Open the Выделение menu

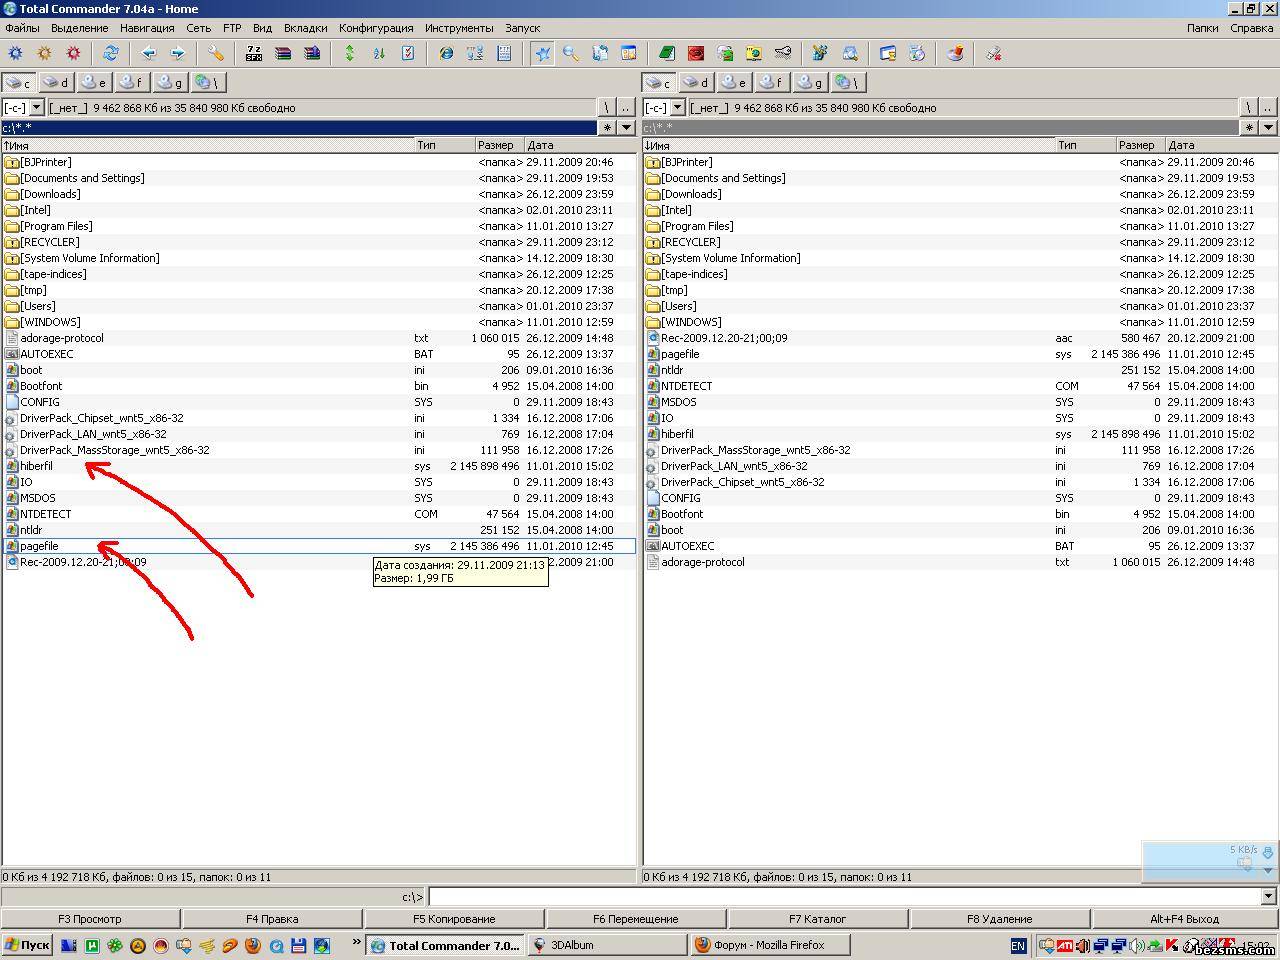[80, 28]
